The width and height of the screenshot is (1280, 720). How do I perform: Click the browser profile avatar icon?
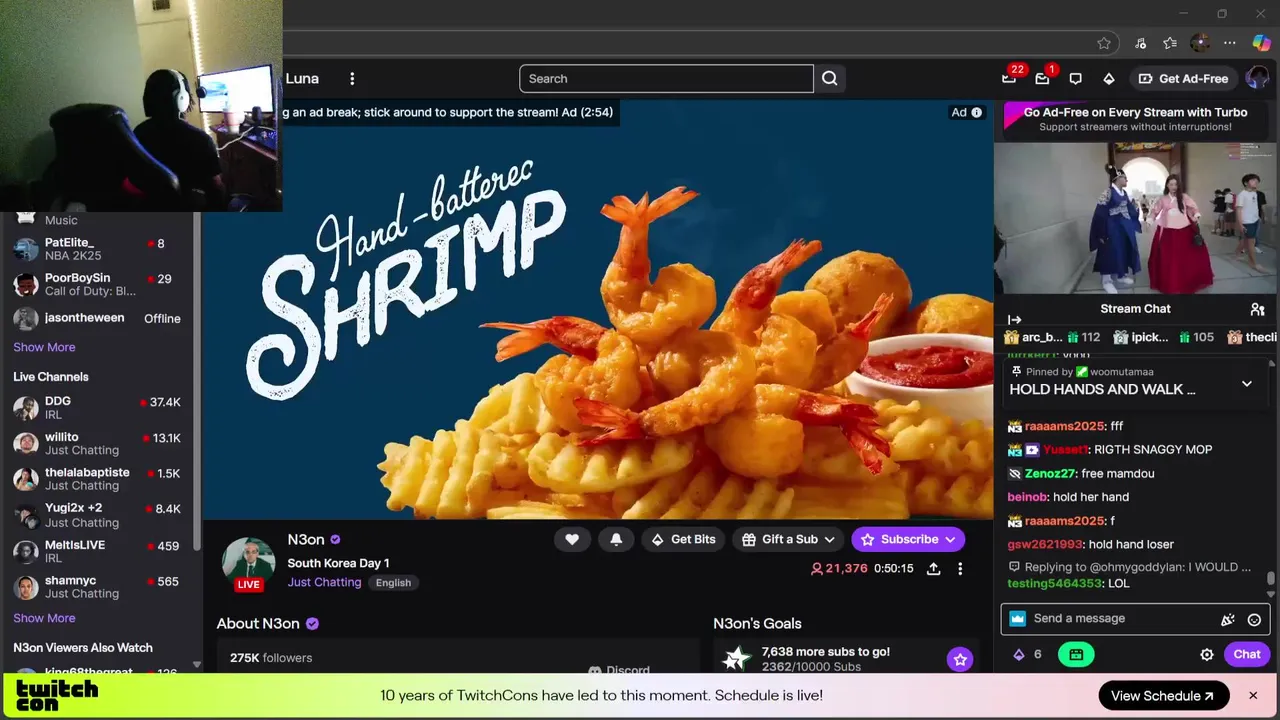point(1200,43)
